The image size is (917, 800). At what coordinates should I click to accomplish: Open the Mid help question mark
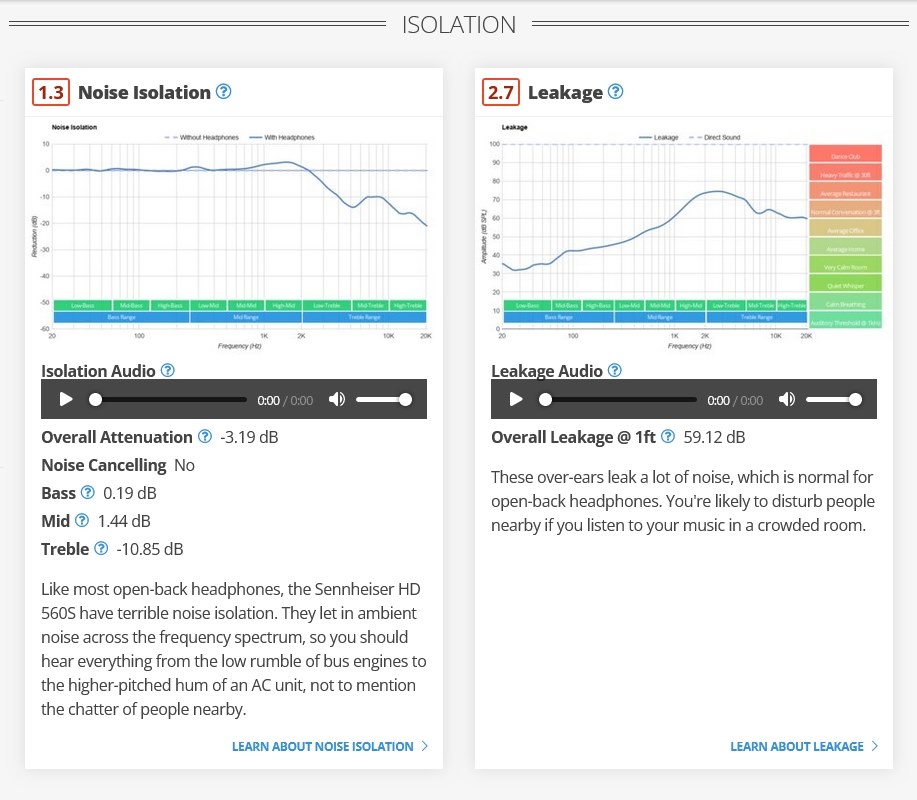pos(82,520)
